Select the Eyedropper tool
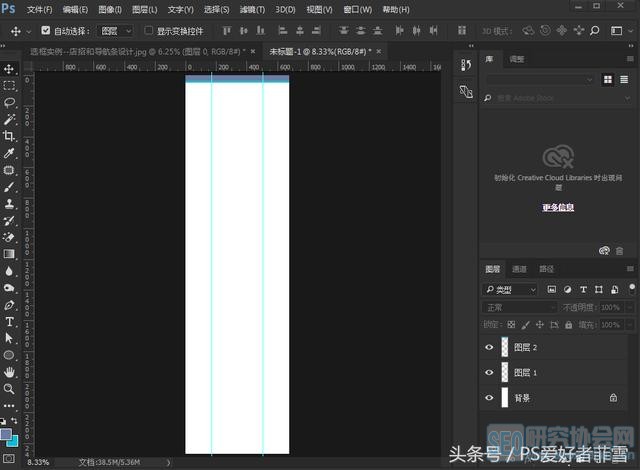The height and width of the screenshot is (470, 640). point(9,153)
